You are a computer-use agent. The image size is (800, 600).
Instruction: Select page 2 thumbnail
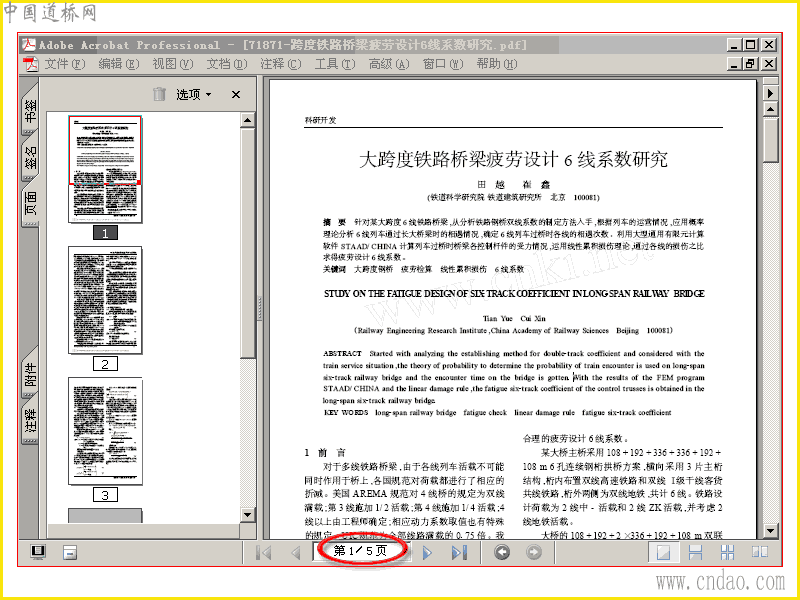click(x=105, y=301)
